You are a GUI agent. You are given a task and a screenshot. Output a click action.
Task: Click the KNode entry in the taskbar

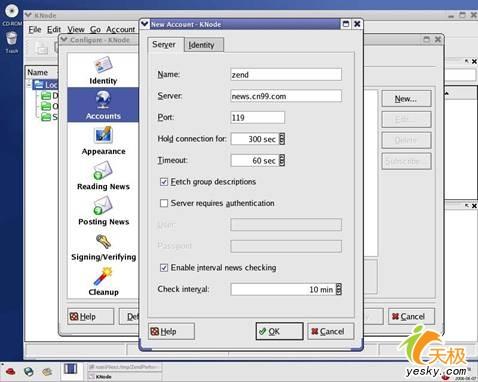[124, 377]
